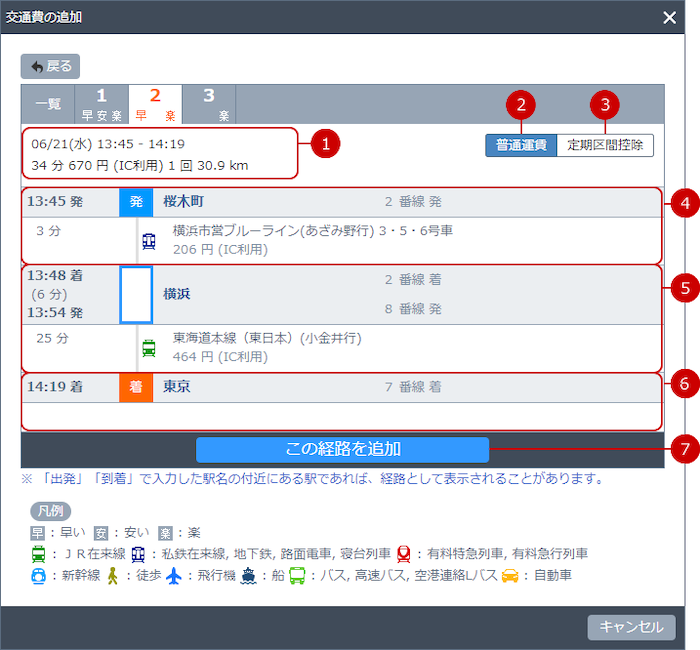Click the 飛行機 airplane legend icon
700x650 pixels.
(174, 575)
